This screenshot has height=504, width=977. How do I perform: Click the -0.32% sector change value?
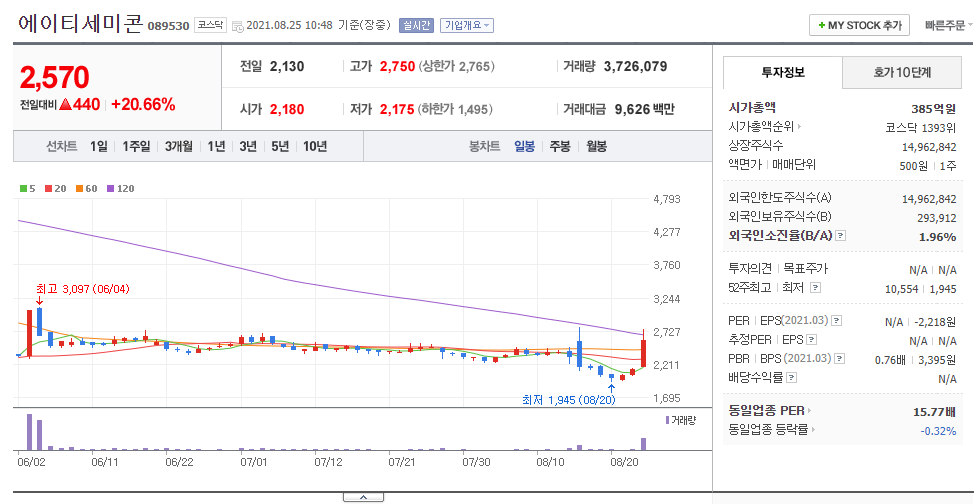point(938,431)
